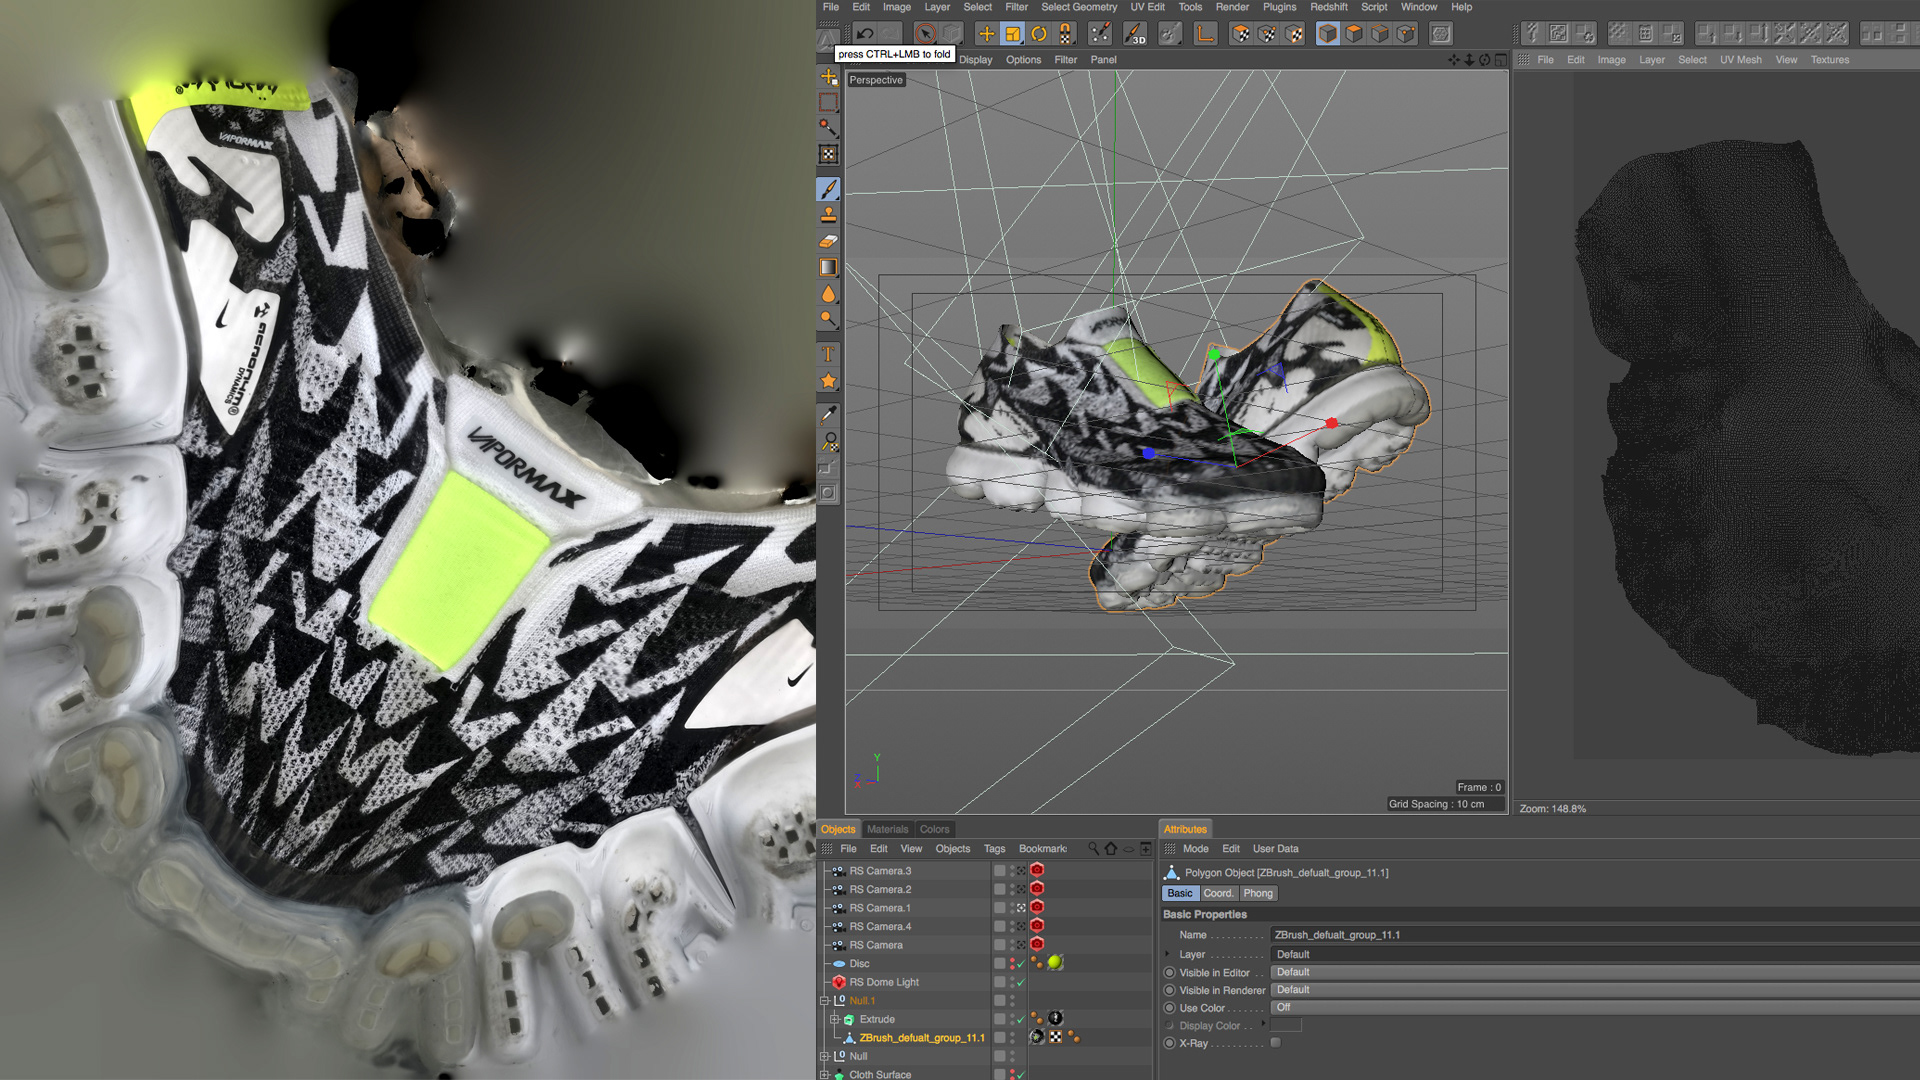Image resolution: width=1920 pixels, height=1080 pixels.
Task: Open the 3D paint brush icon
Action: 1134,34
